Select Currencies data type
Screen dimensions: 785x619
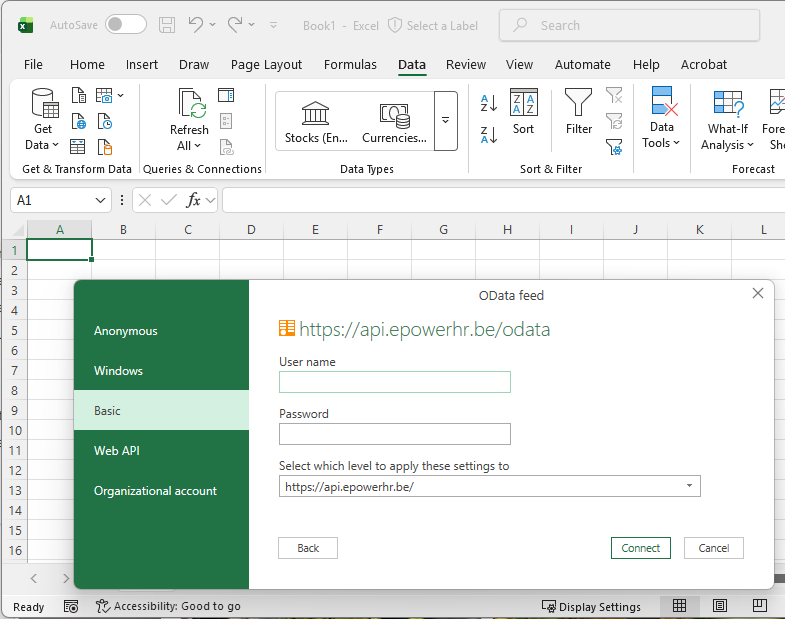(x=395, y=122)
